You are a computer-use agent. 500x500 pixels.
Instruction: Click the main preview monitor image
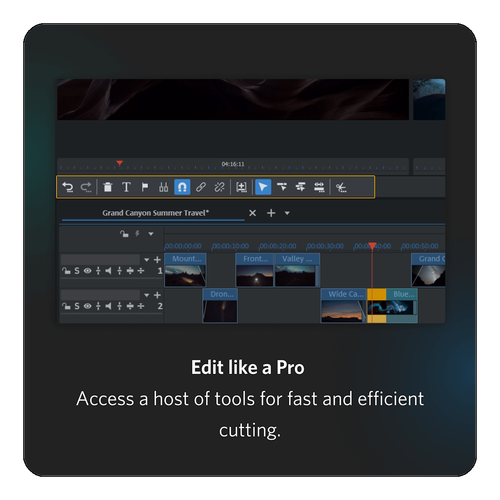point(233,99)
